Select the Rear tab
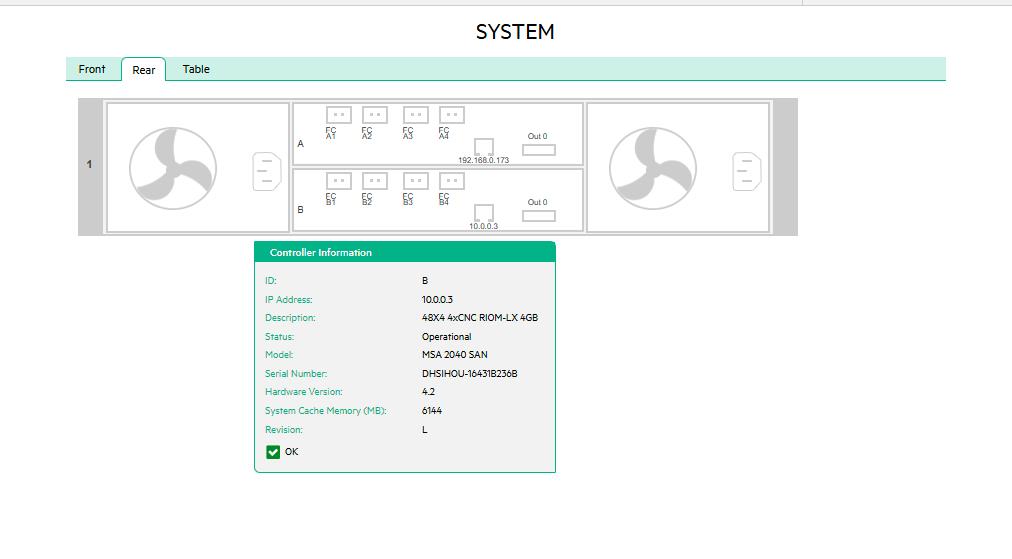1012x559 pixels. pos(143,70)
